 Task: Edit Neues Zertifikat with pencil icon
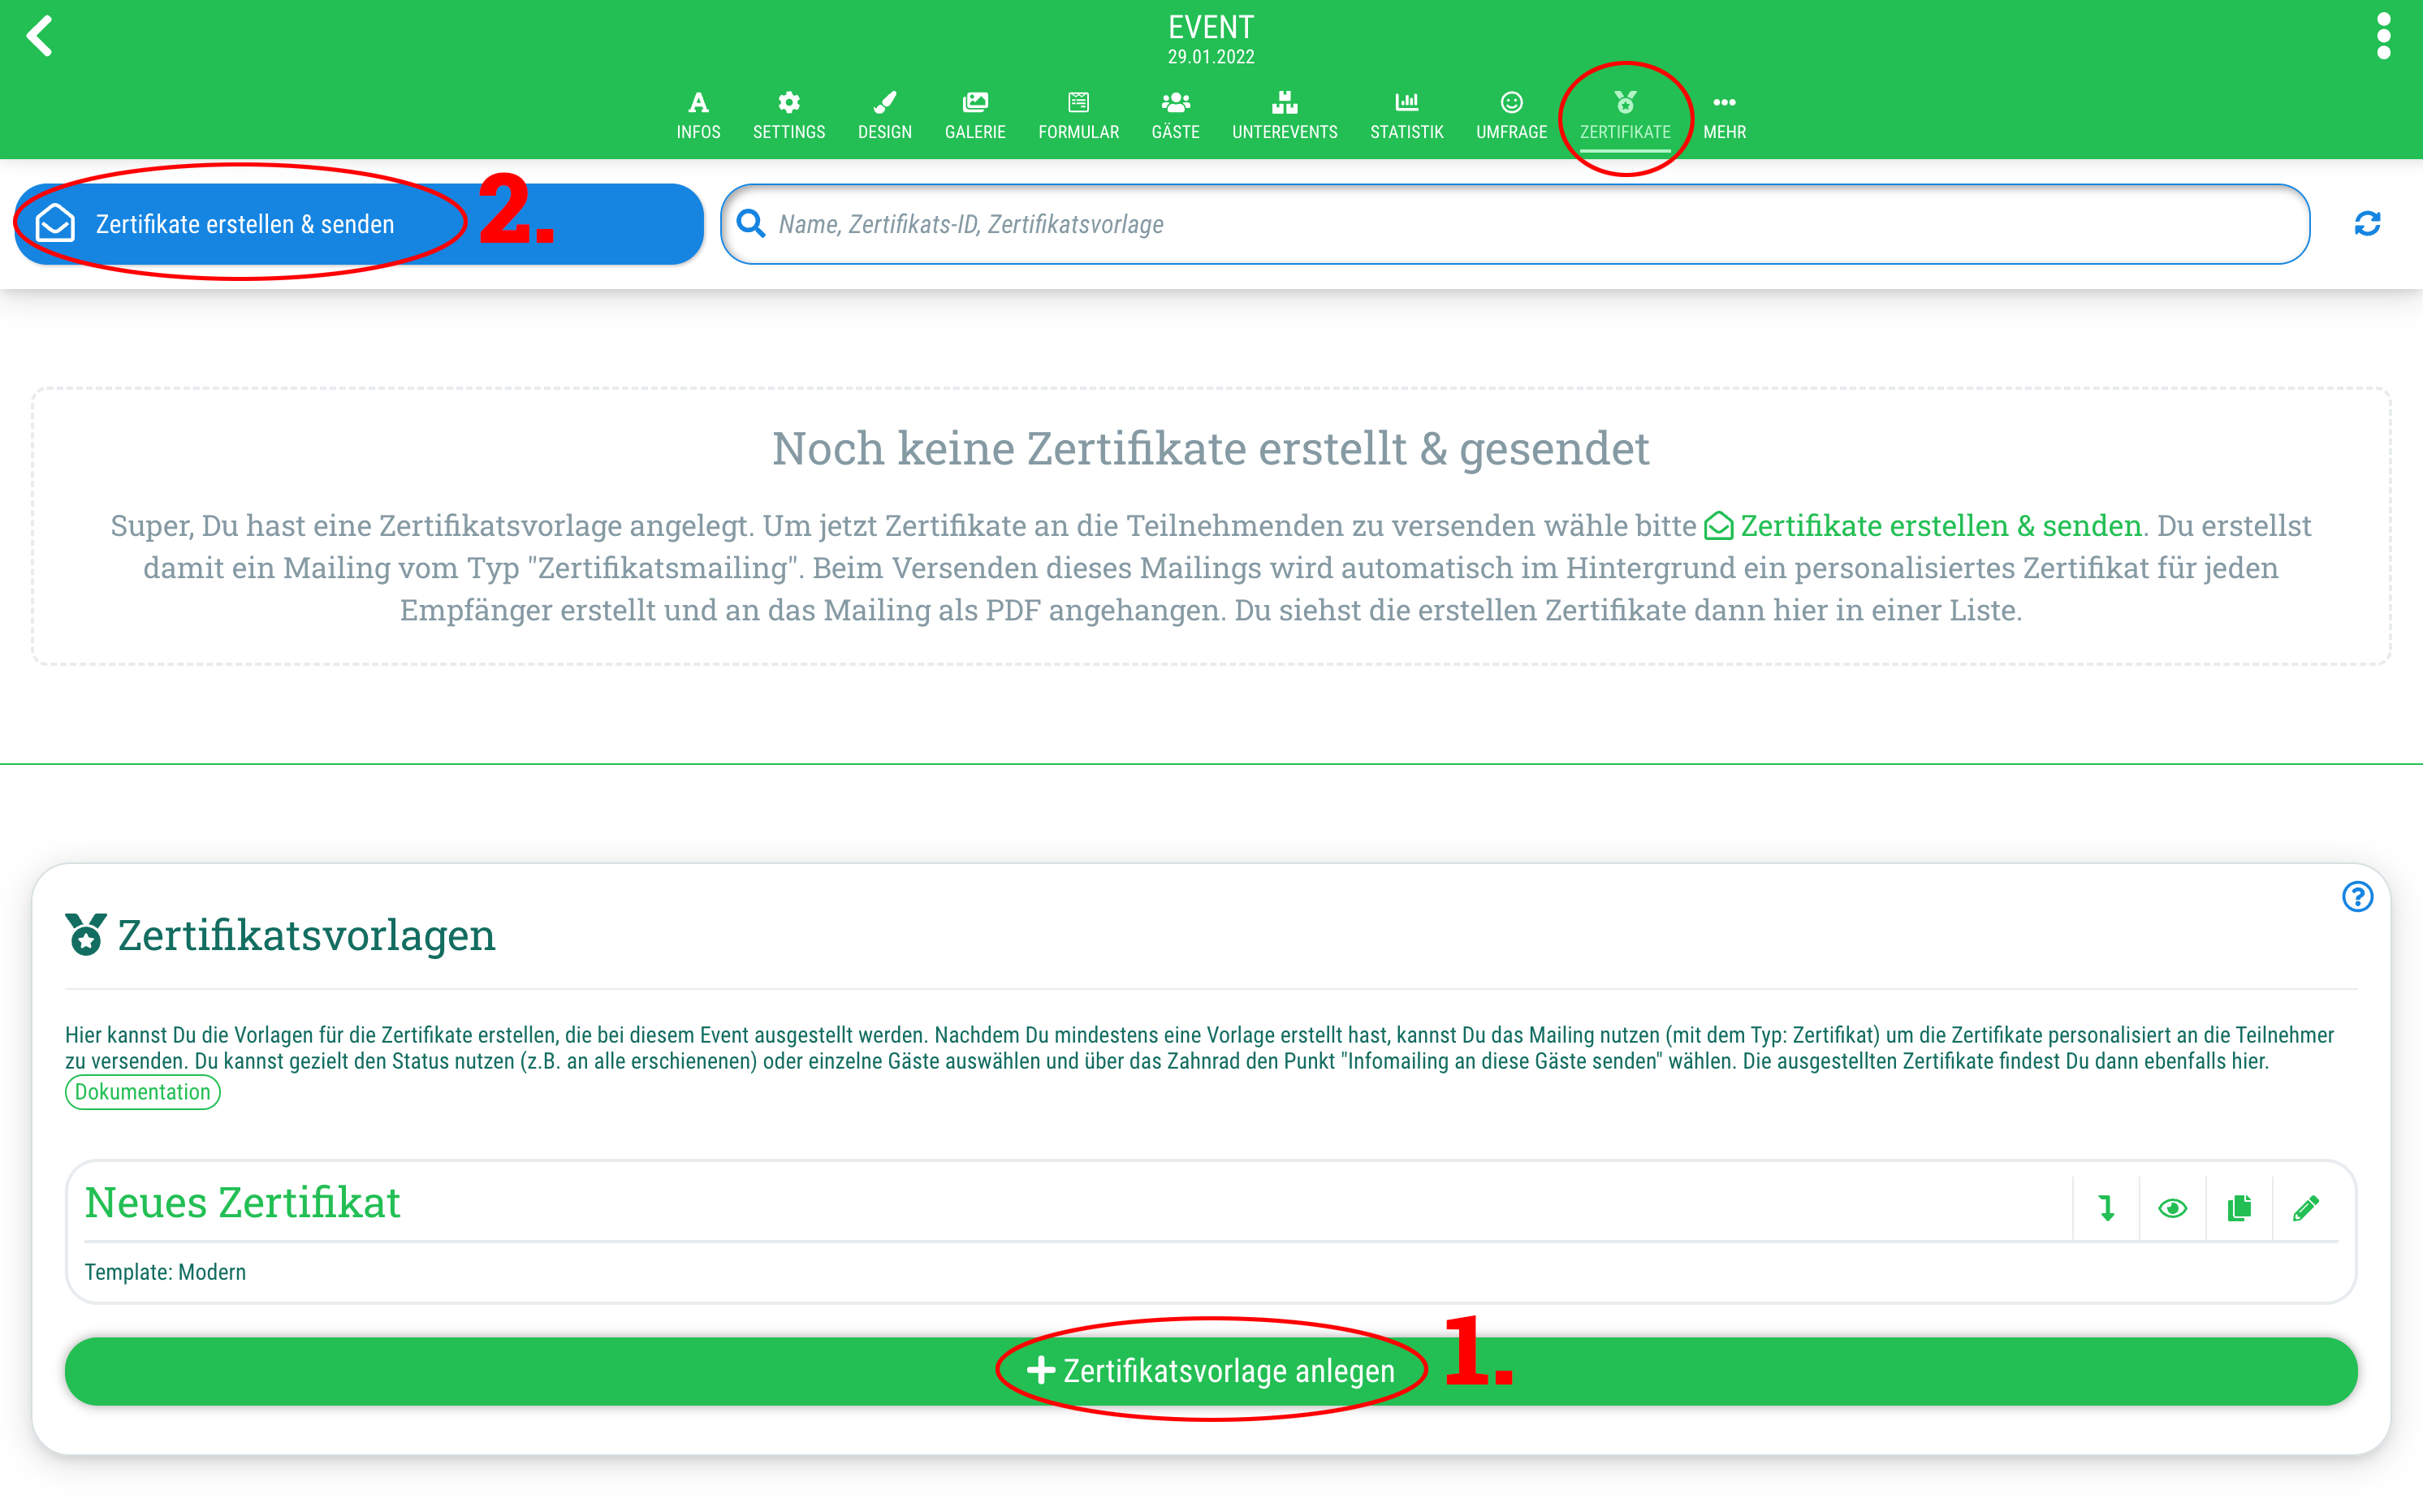(2306, 1208)
